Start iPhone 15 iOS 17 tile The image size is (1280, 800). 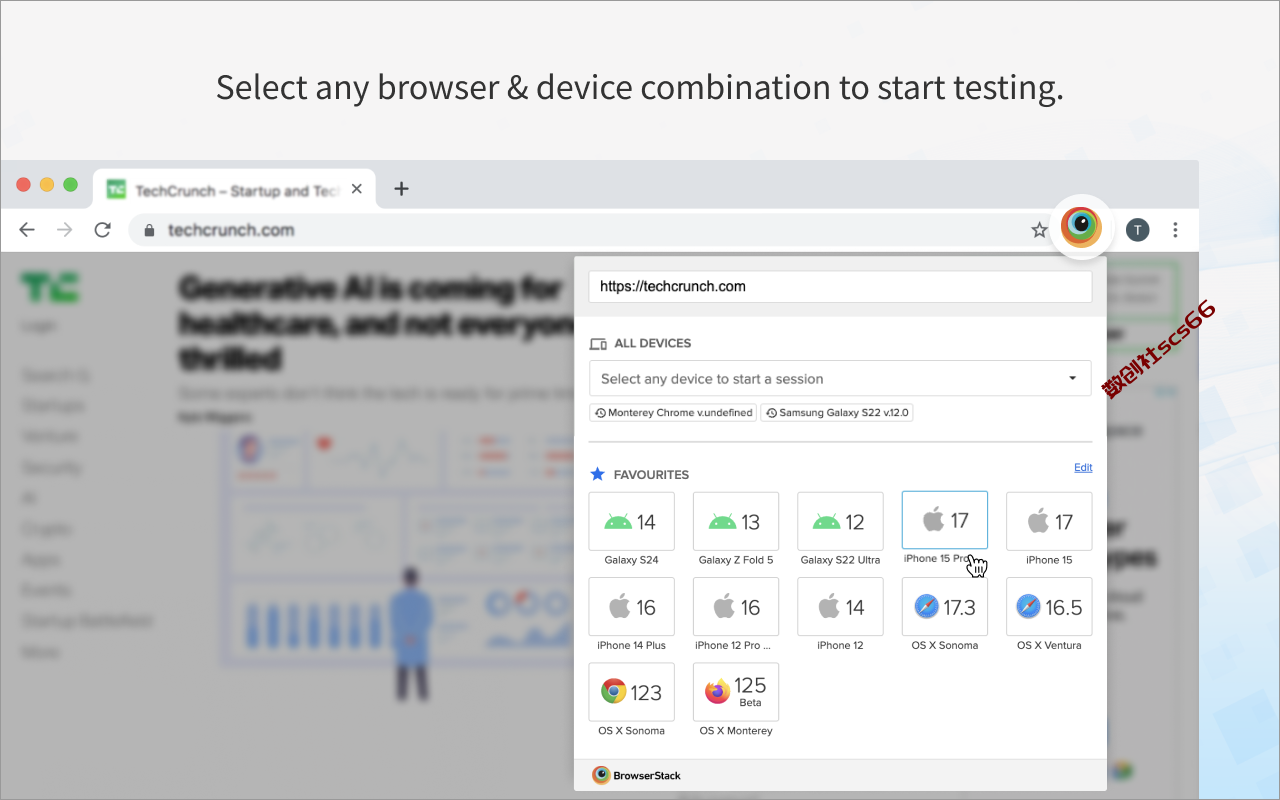click(x=1049, y=521)
